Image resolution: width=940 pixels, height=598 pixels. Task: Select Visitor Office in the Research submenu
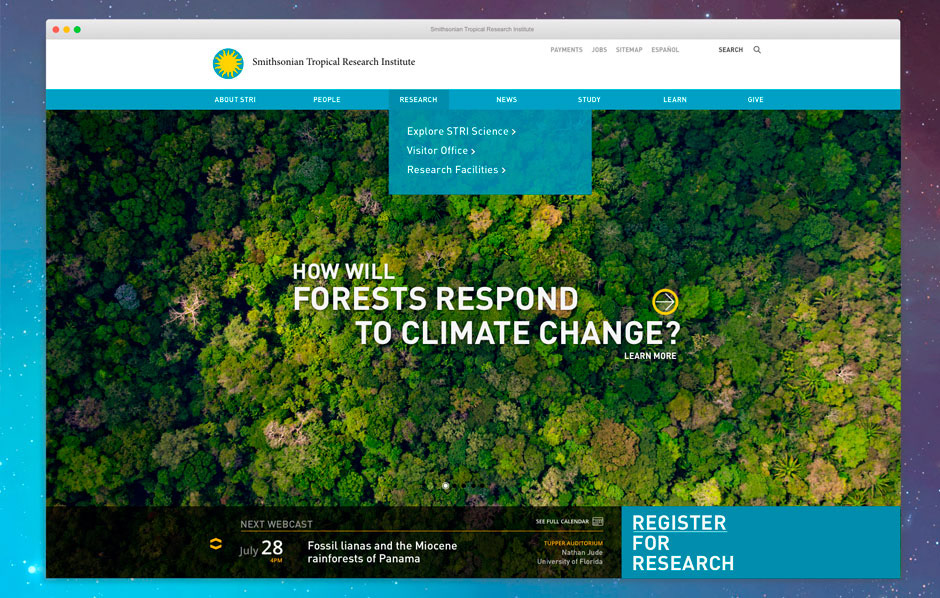point(440,151)
